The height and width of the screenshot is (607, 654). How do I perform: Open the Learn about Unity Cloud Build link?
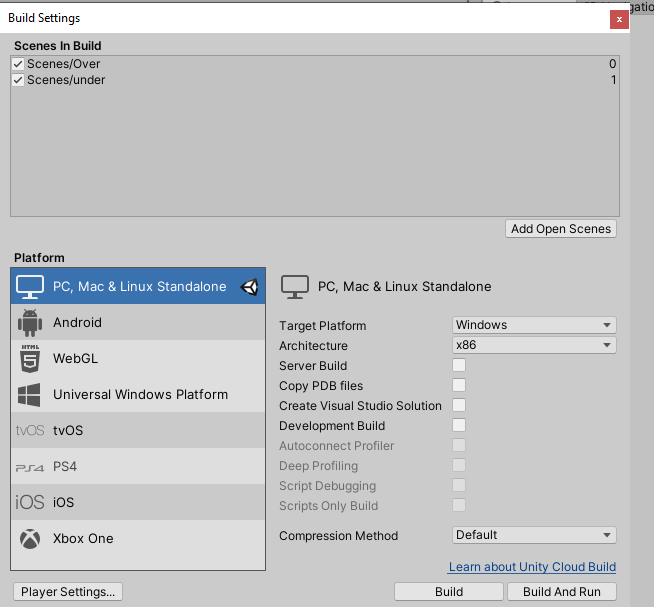532,567
